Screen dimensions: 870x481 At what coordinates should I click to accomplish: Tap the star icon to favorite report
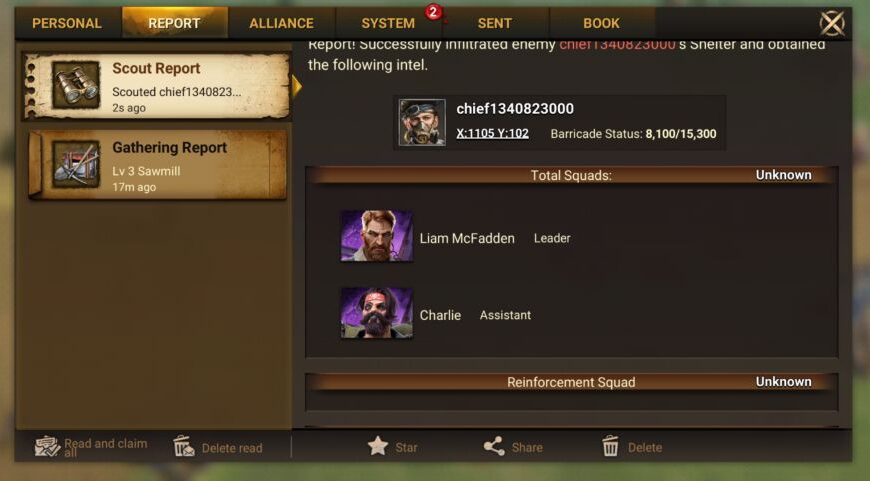(x=378, y=445)
